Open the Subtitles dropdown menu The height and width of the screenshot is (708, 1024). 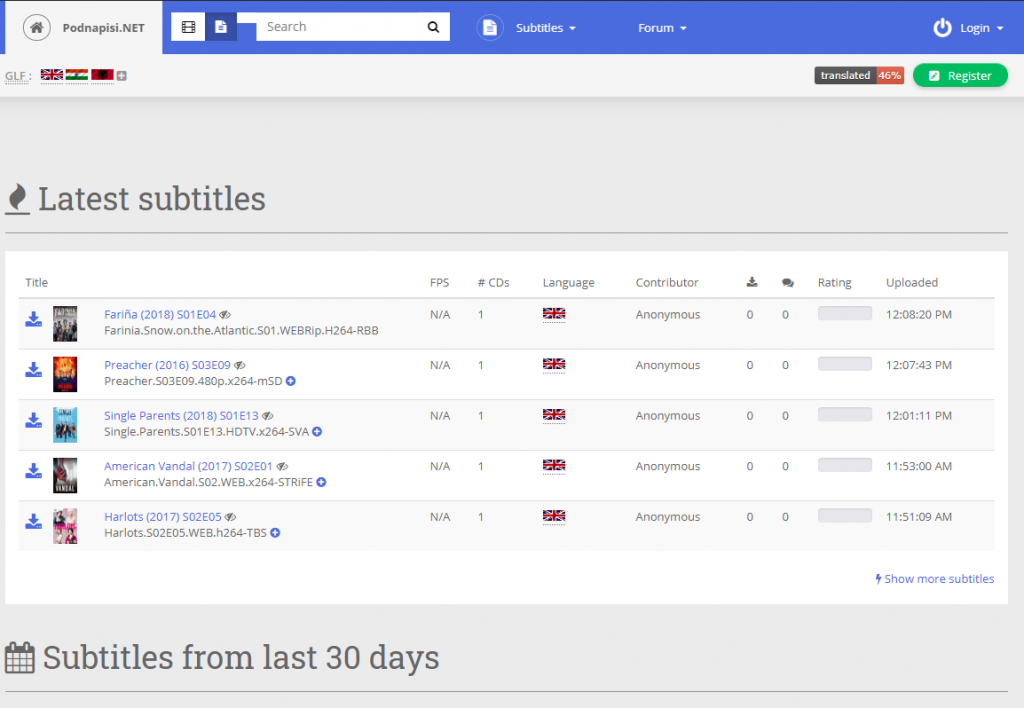click(x=545, y=28)
